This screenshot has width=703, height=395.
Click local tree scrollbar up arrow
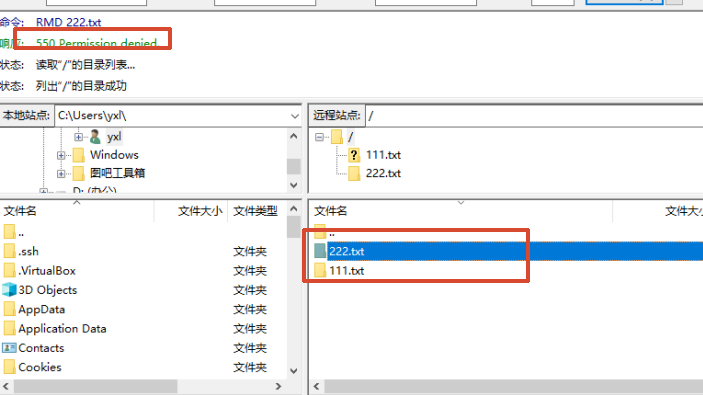[294, 136]
